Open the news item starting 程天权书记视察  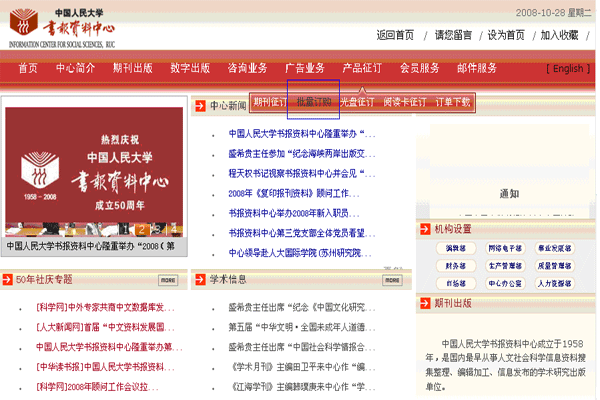point(302,174)
